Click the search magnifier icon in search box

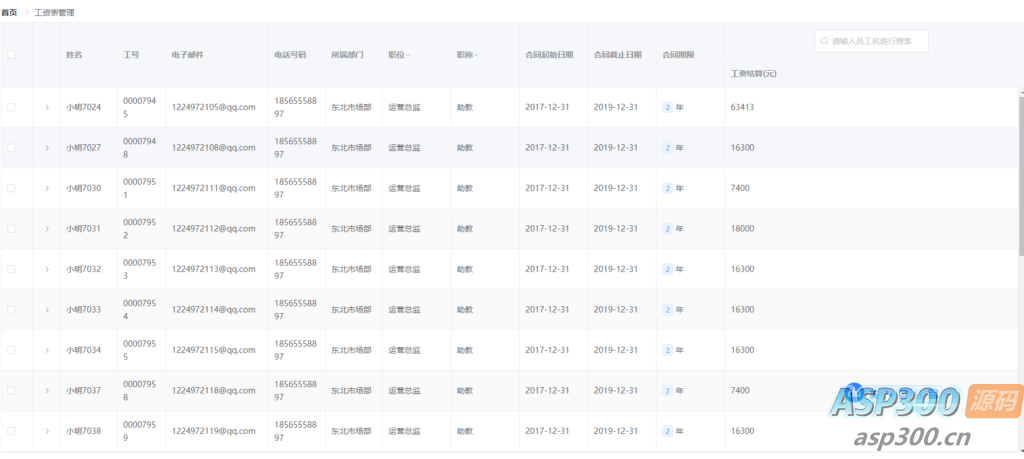point(825,42)
